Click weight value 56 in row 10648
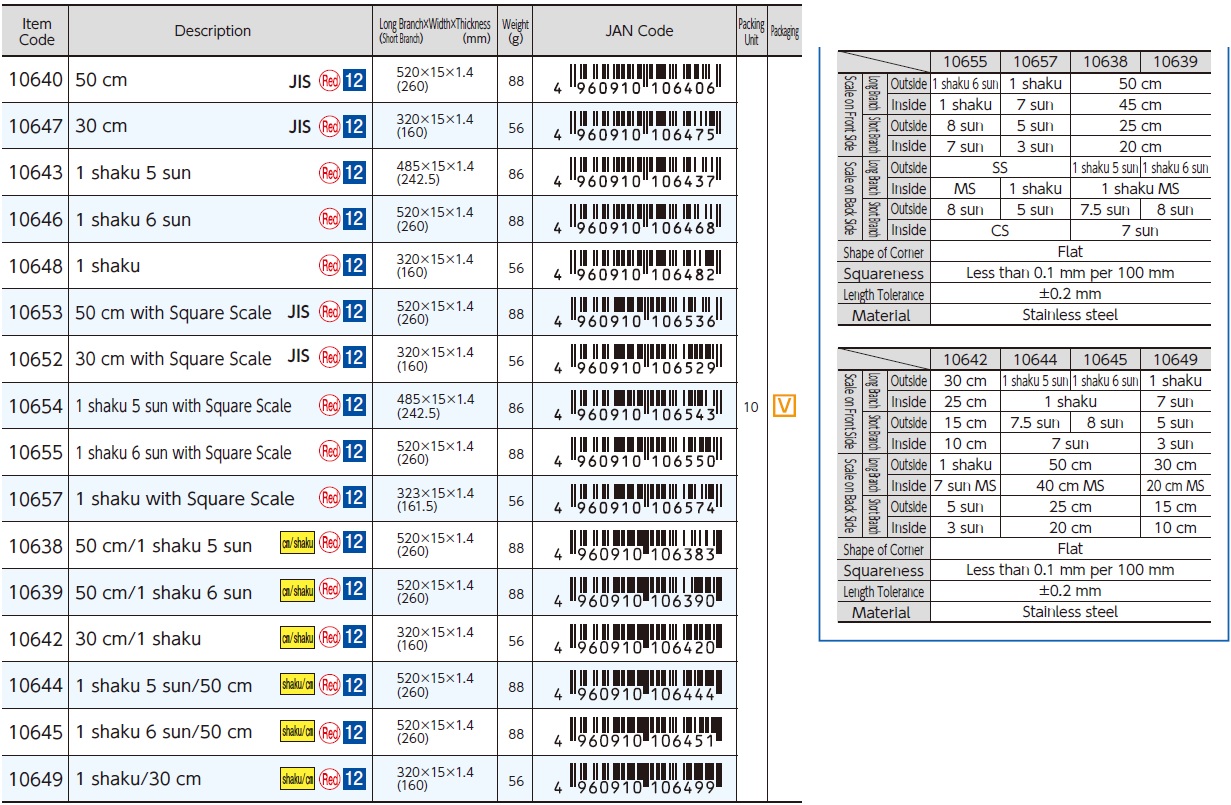 coord(516,267)
